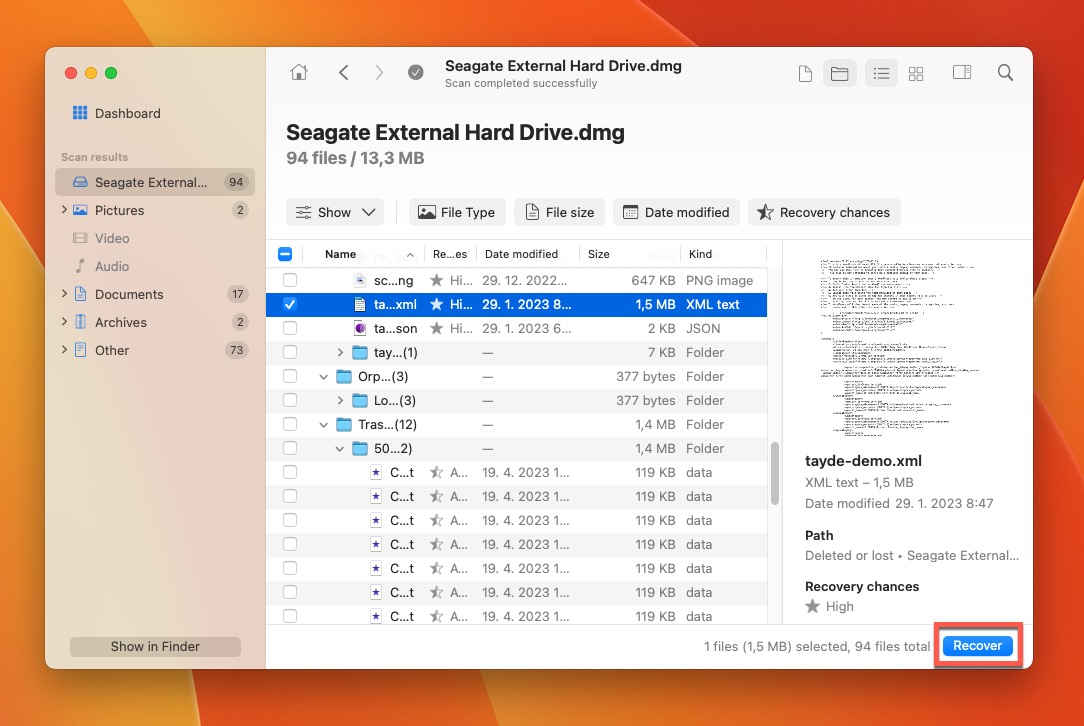Viewport: 1084px width, 726px height.
Task: Click the ta...xml document file icon
Action: tap(359, 304)
